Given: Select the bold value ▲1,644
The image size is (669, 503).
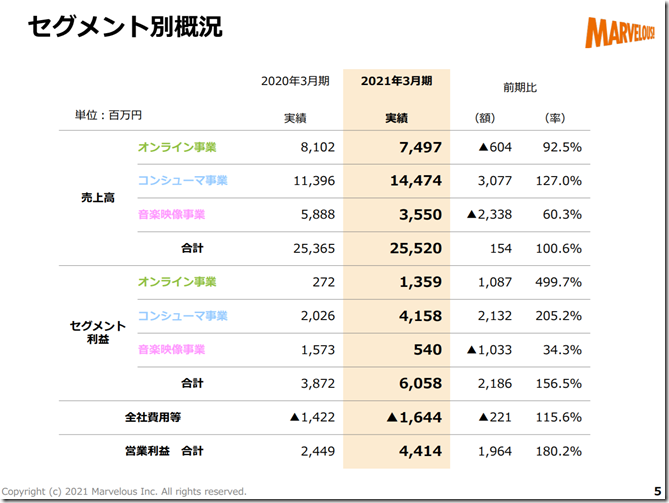Looking at the screenshot, I should tap(414, 417).
